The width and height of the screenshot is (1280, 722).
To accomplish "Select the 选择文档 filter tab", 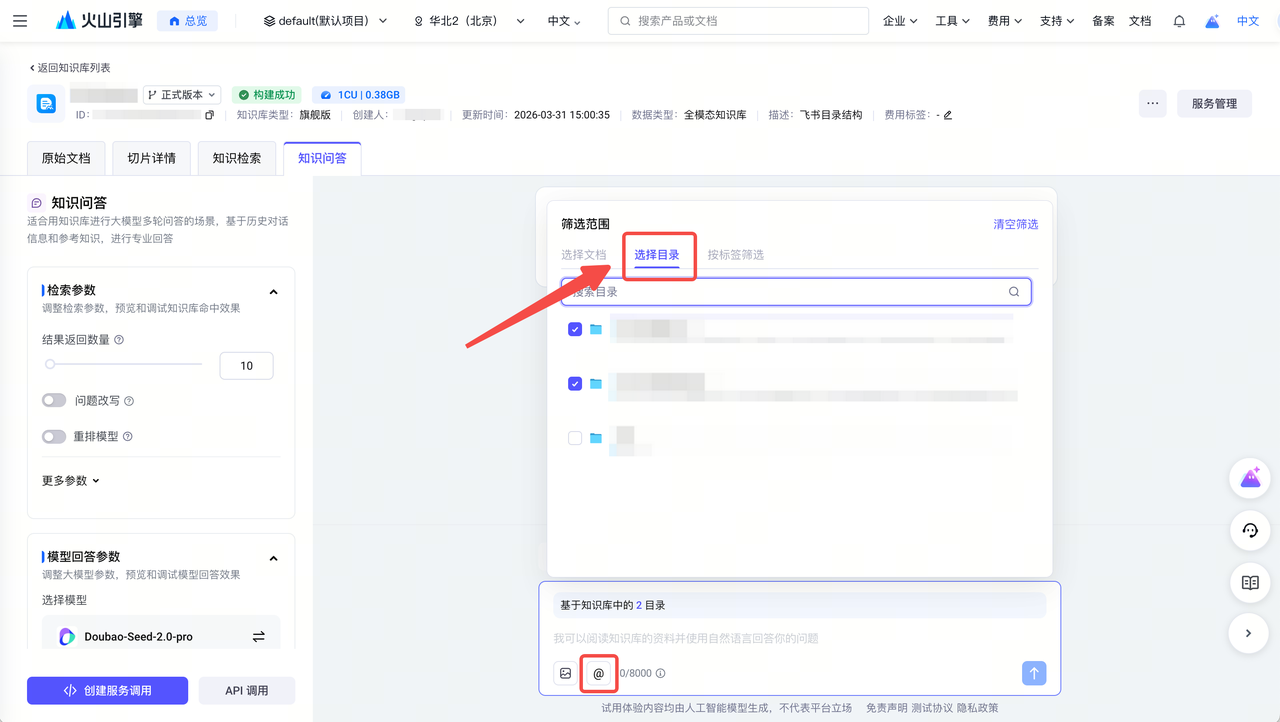I will point(584,255).
